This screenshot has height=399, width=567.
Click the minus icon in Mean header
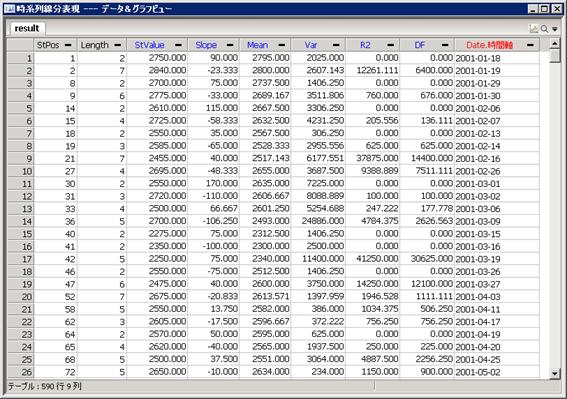click(282, 45)
